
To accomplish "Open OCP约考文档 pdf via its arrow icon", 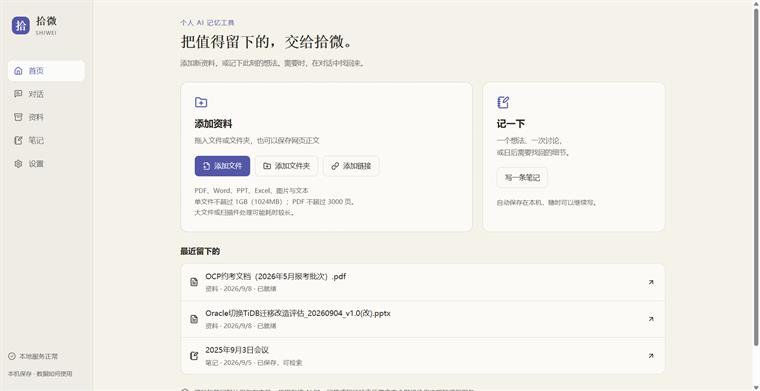I will (651, 282).
